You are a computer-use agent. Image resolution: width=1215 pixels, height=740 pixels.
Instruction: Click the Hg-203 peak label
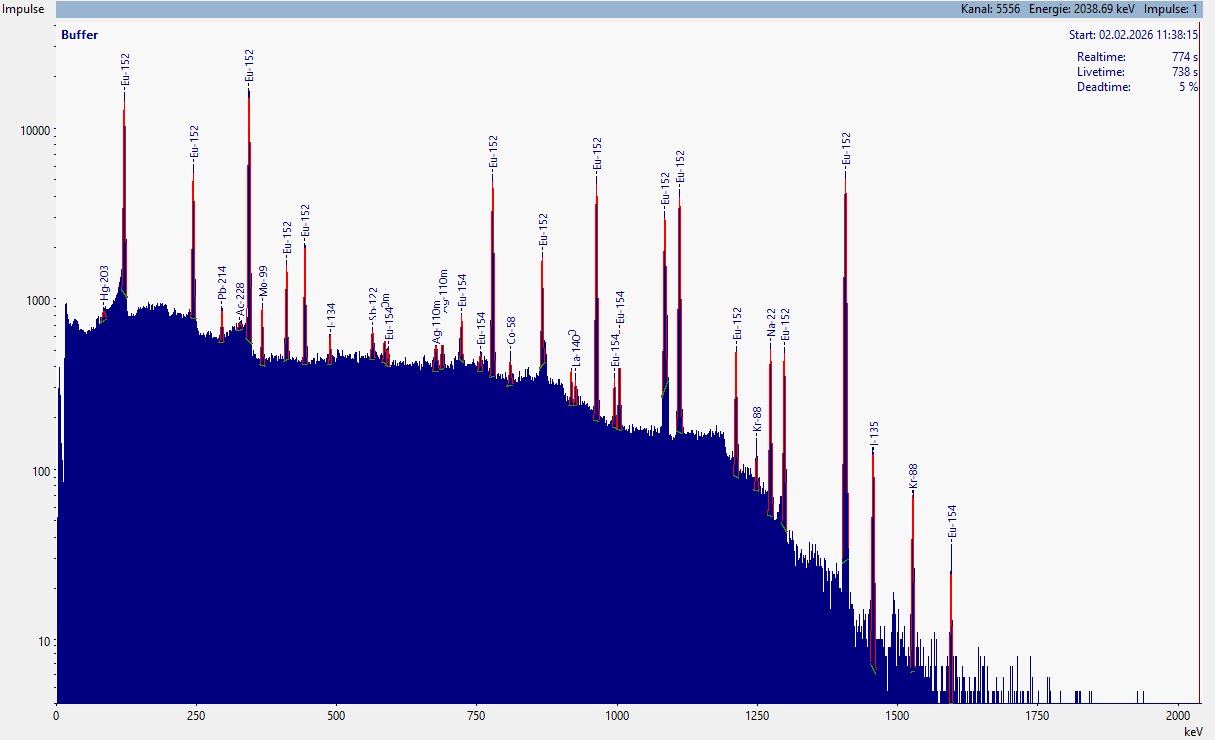104,284
